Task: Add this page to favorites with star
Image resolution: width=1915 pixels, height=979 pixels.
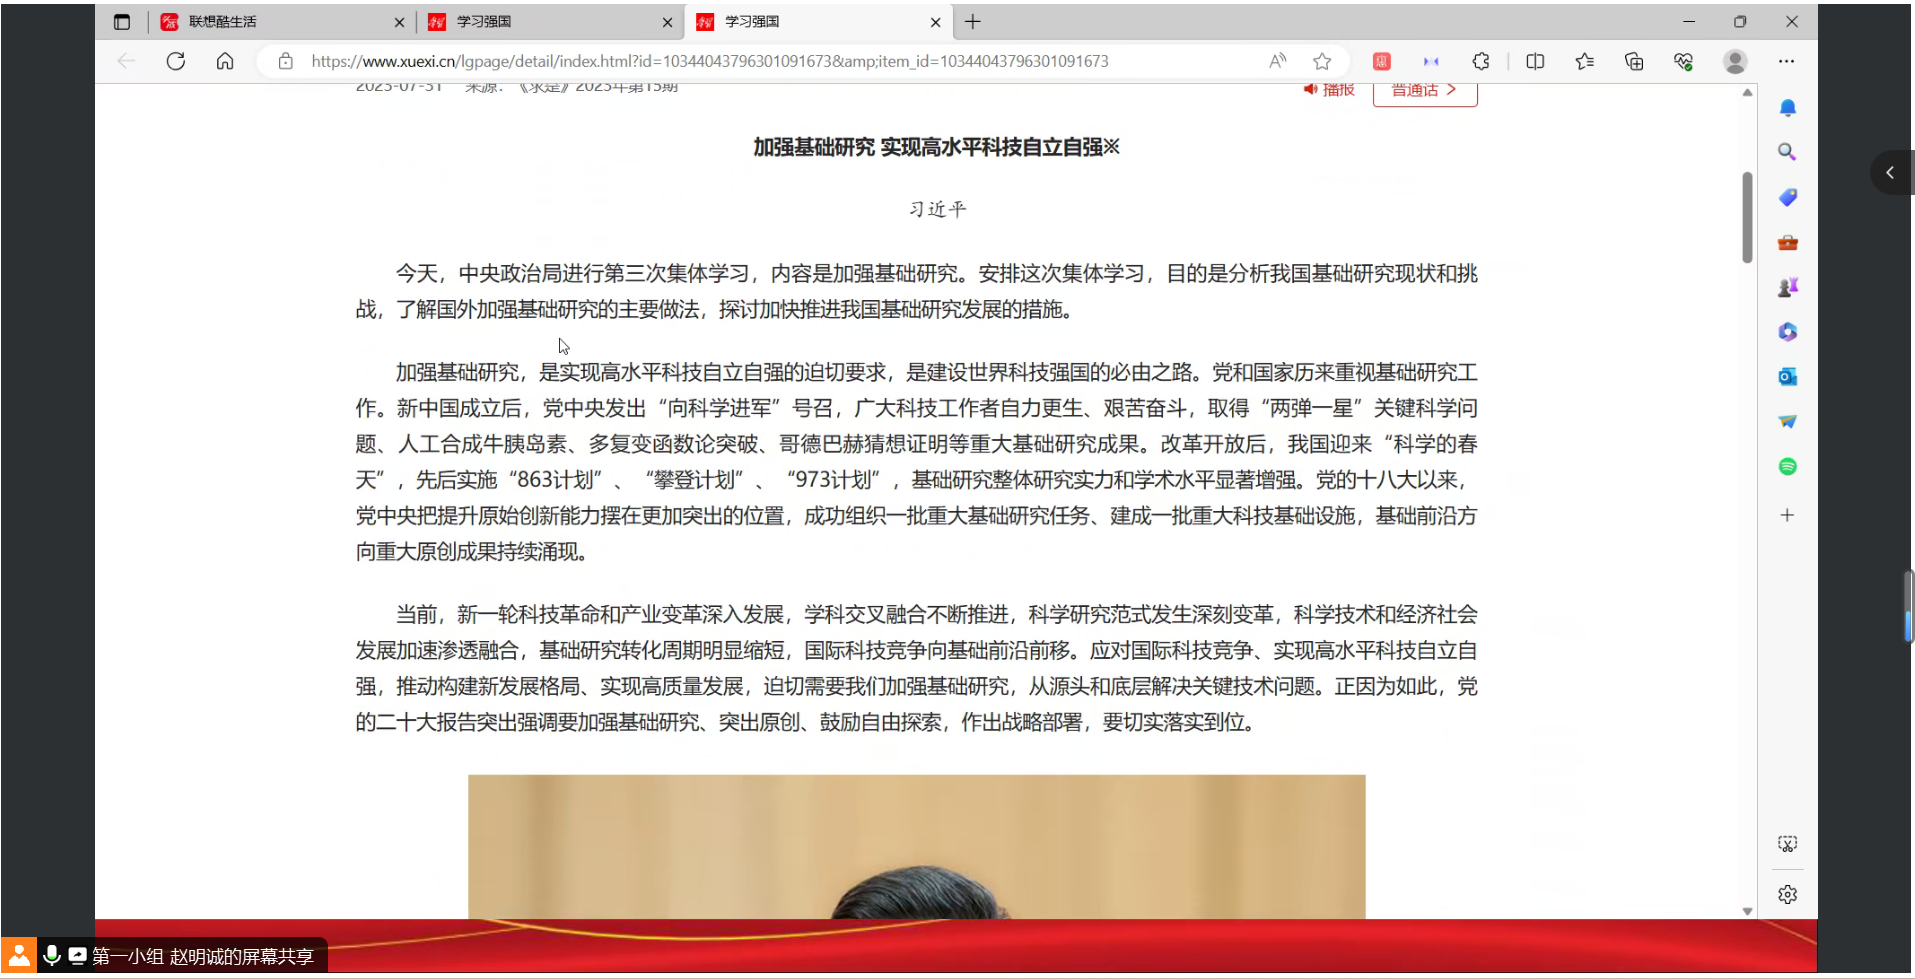Action: (1322, 62)
